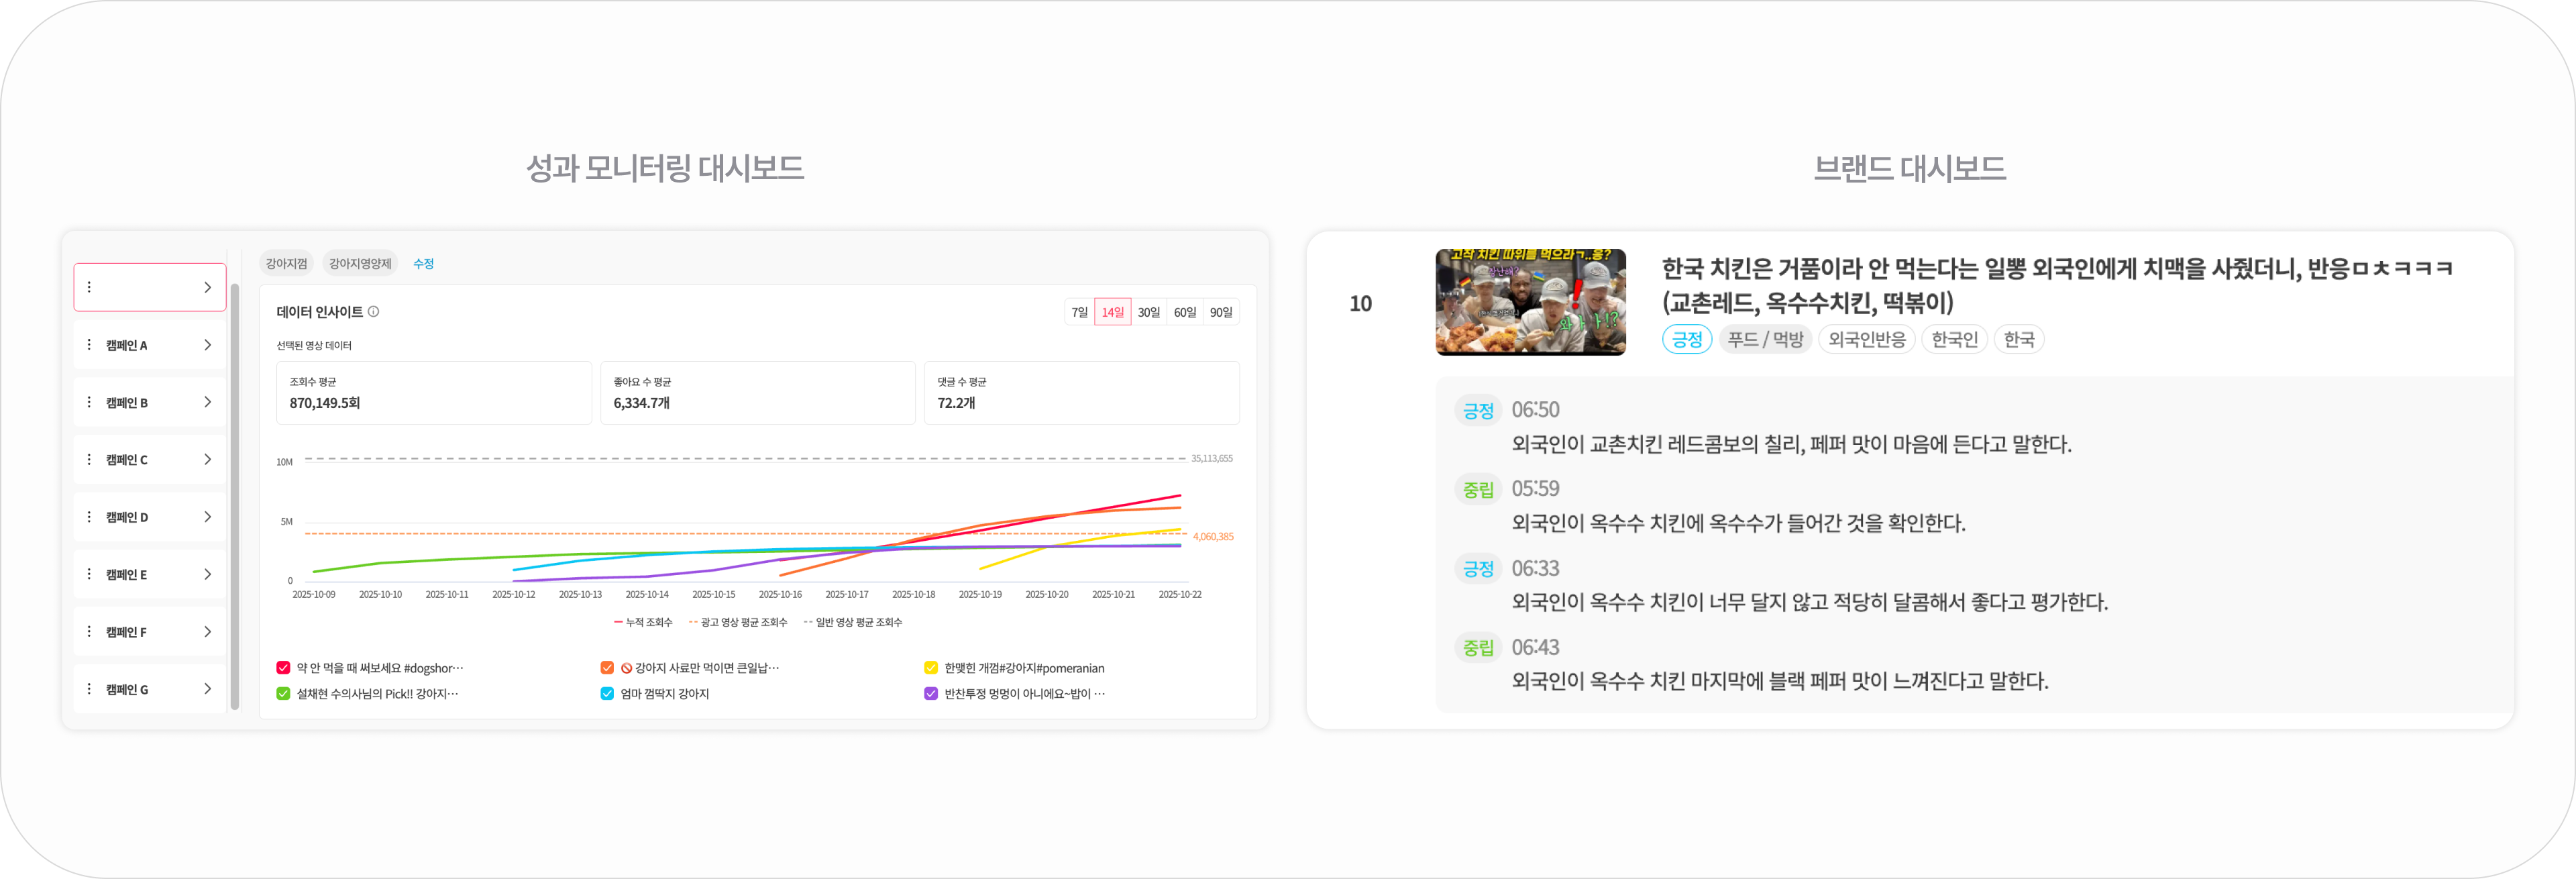Uncheck the red 약 안 먹을 때 series checkbox
This screenshot has height=879, width=2576.
tap(283, 668)
